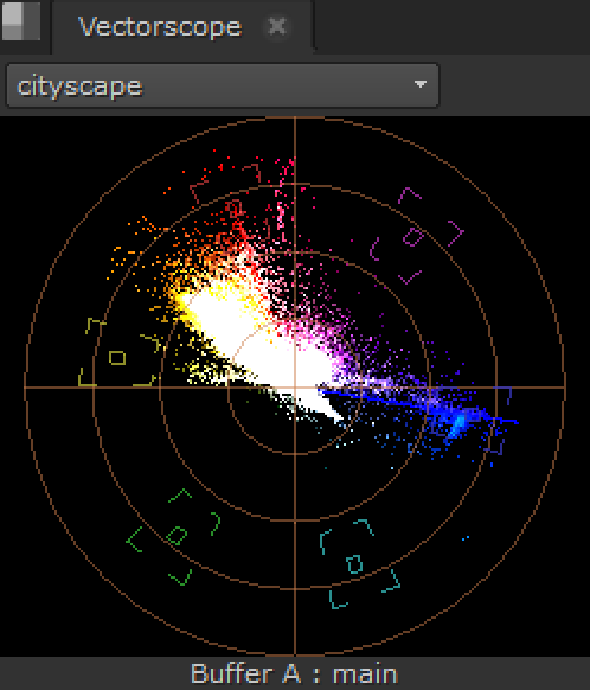Image resolution: width=590 pixels, height=690 pixels.
Task: Click the yellow target box center square
Action: (x=117, y=358)
